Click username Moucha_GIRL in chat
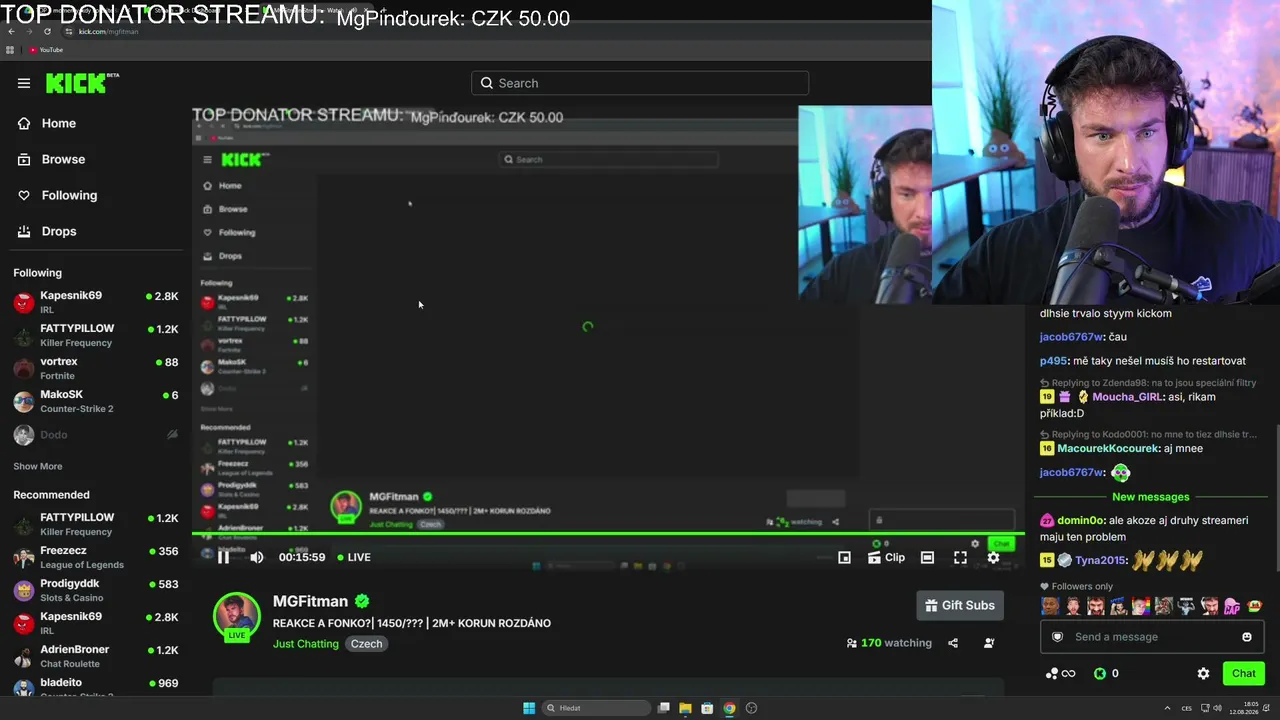 click(x=1127, y=397)
